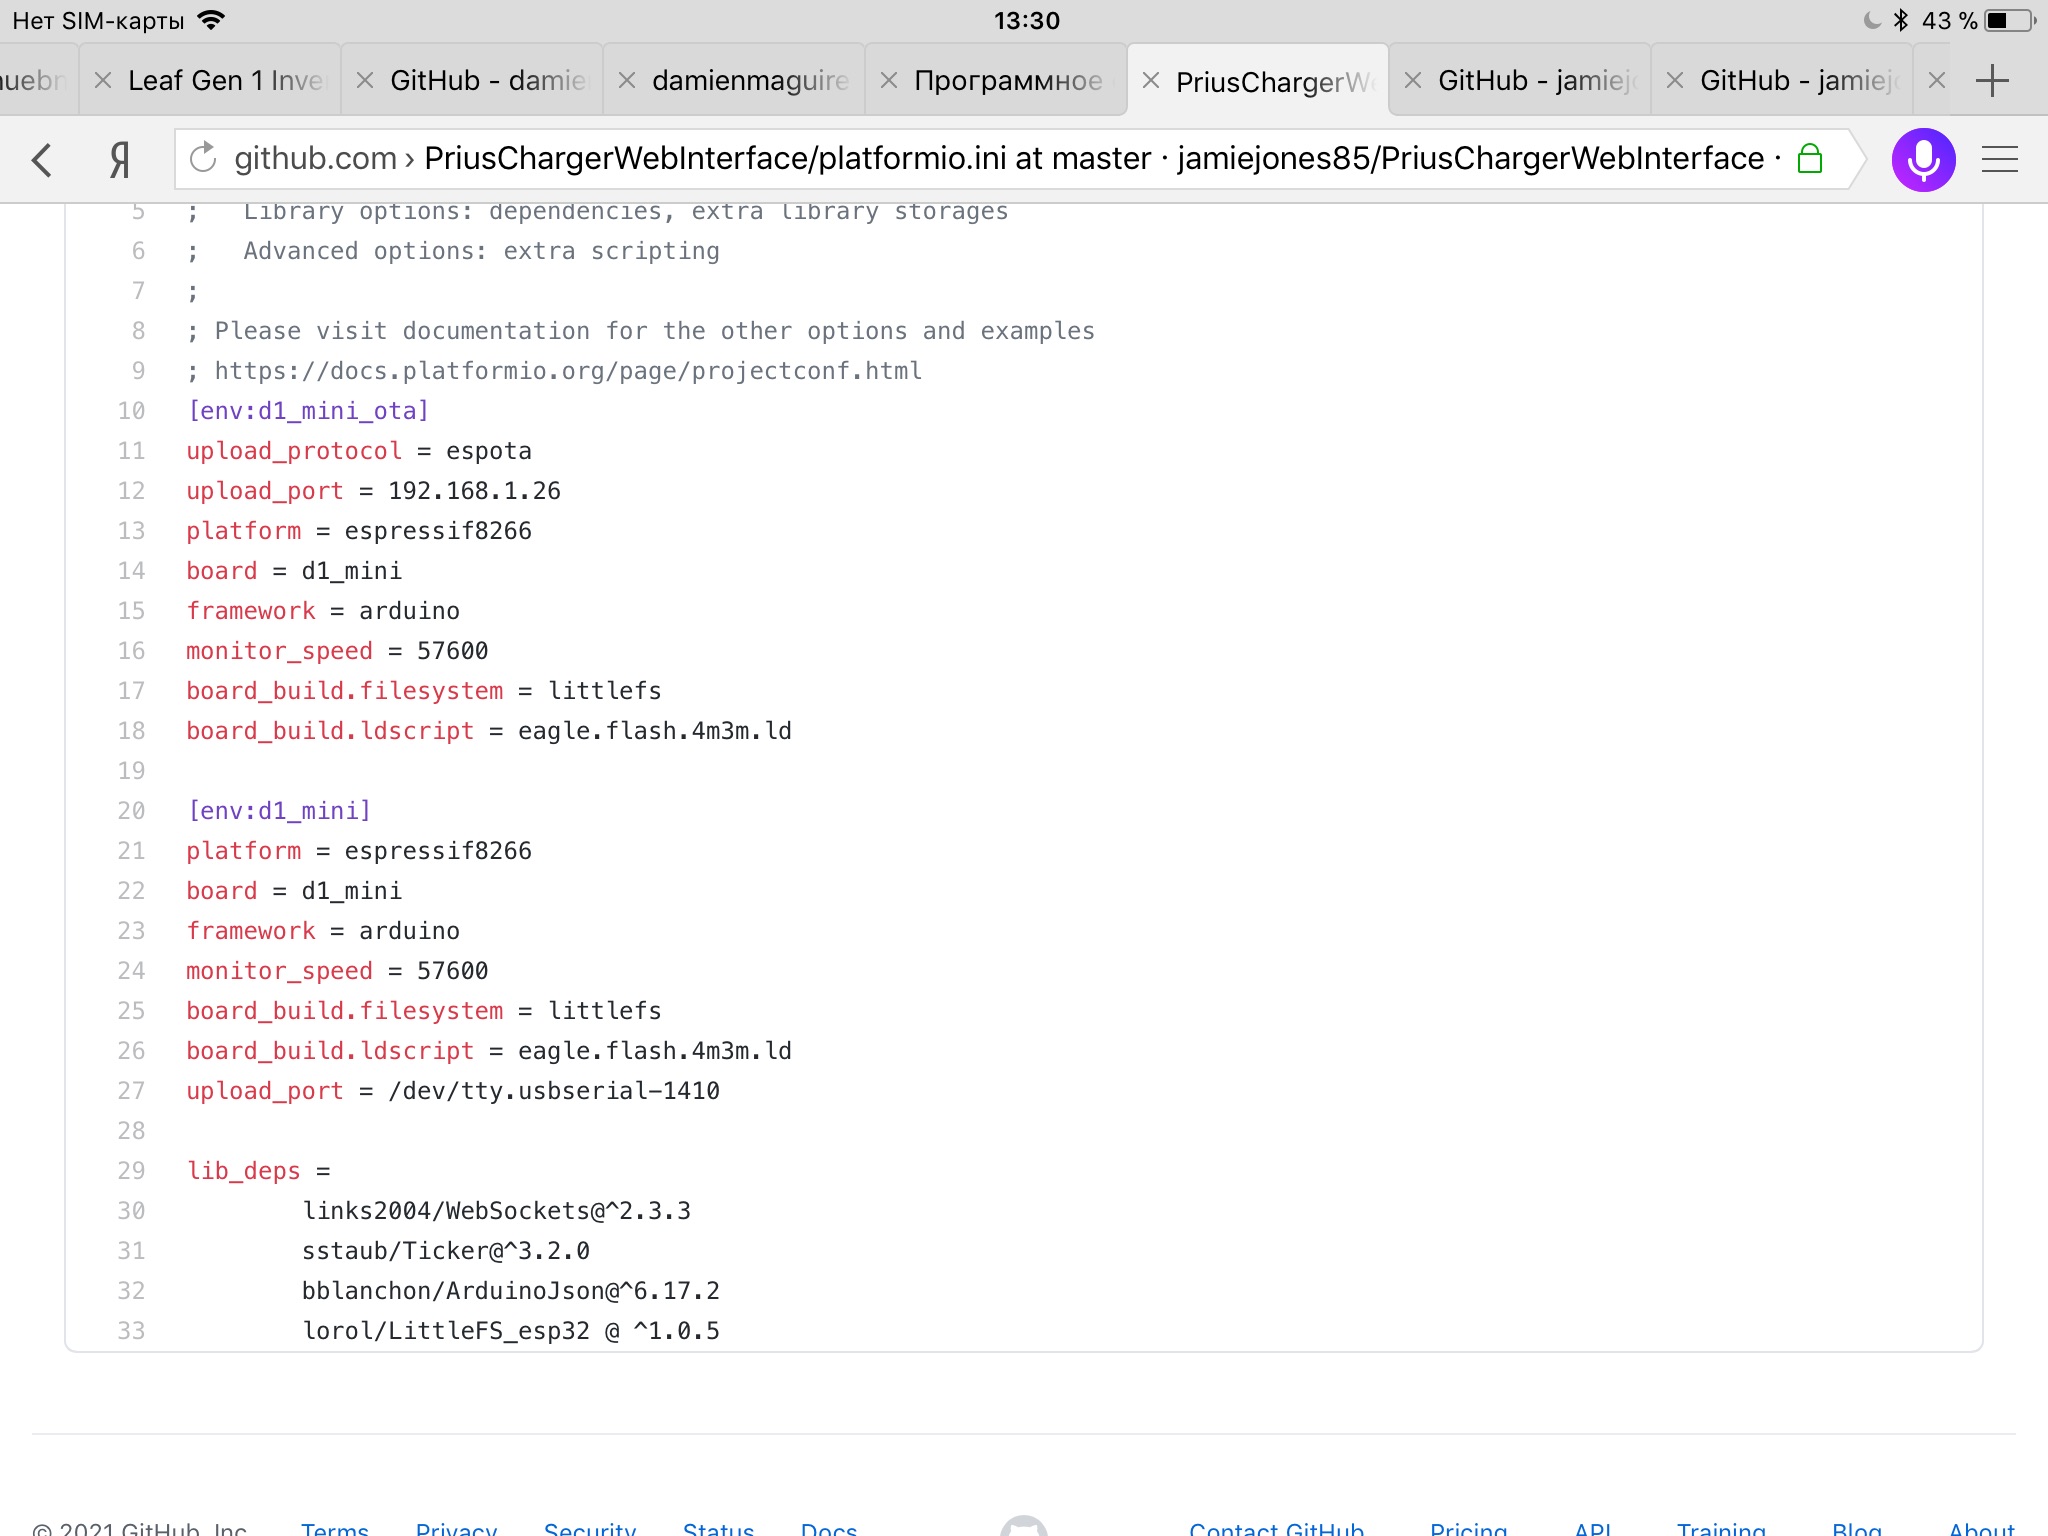Screen dimensions: 2048x1536
Task: Click line number 20 in code
Action: (131, 811)
